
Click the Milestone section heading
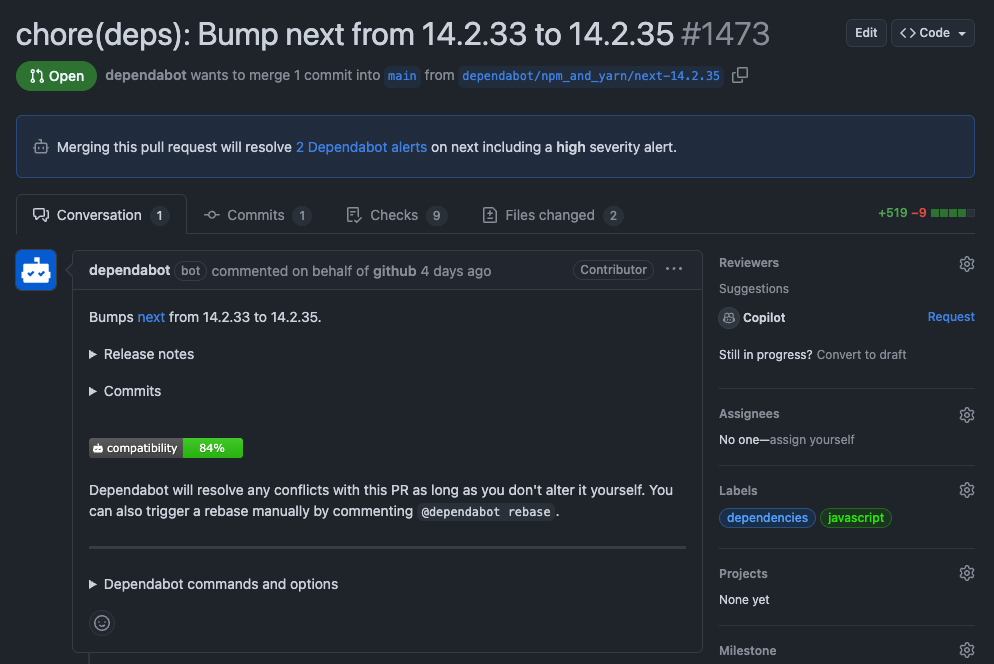747,651
